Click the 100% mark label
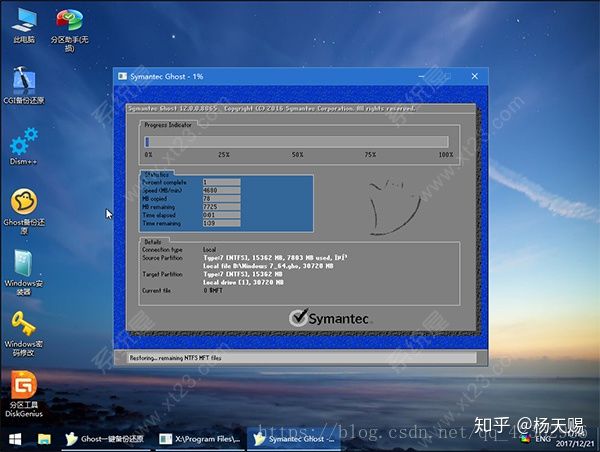This screenshot has height=452, width=600. [x=446, y=155]
